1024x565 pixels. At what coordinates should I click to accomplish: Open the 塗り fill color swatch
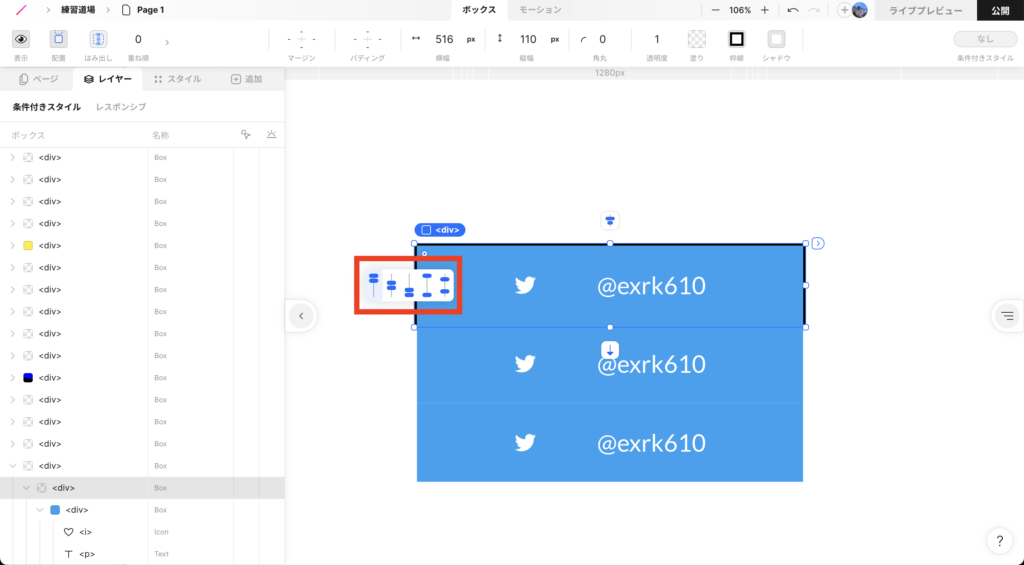[697, 39]
